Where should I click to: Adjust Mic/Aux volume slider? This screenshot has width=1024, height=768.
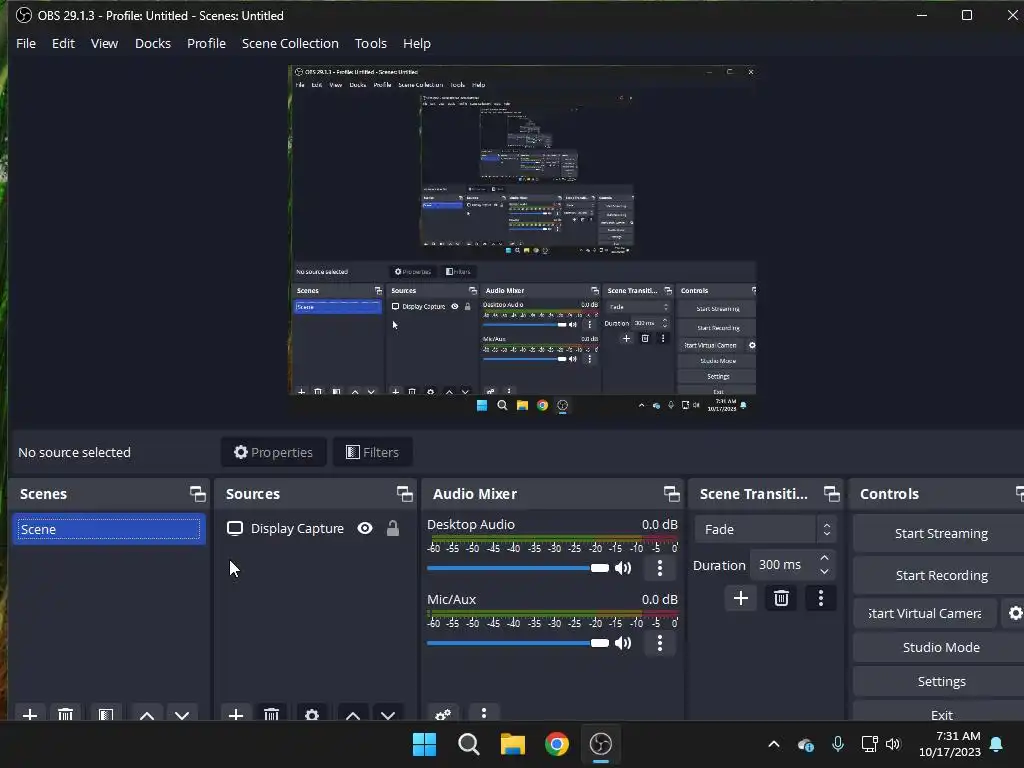[518, 643]
